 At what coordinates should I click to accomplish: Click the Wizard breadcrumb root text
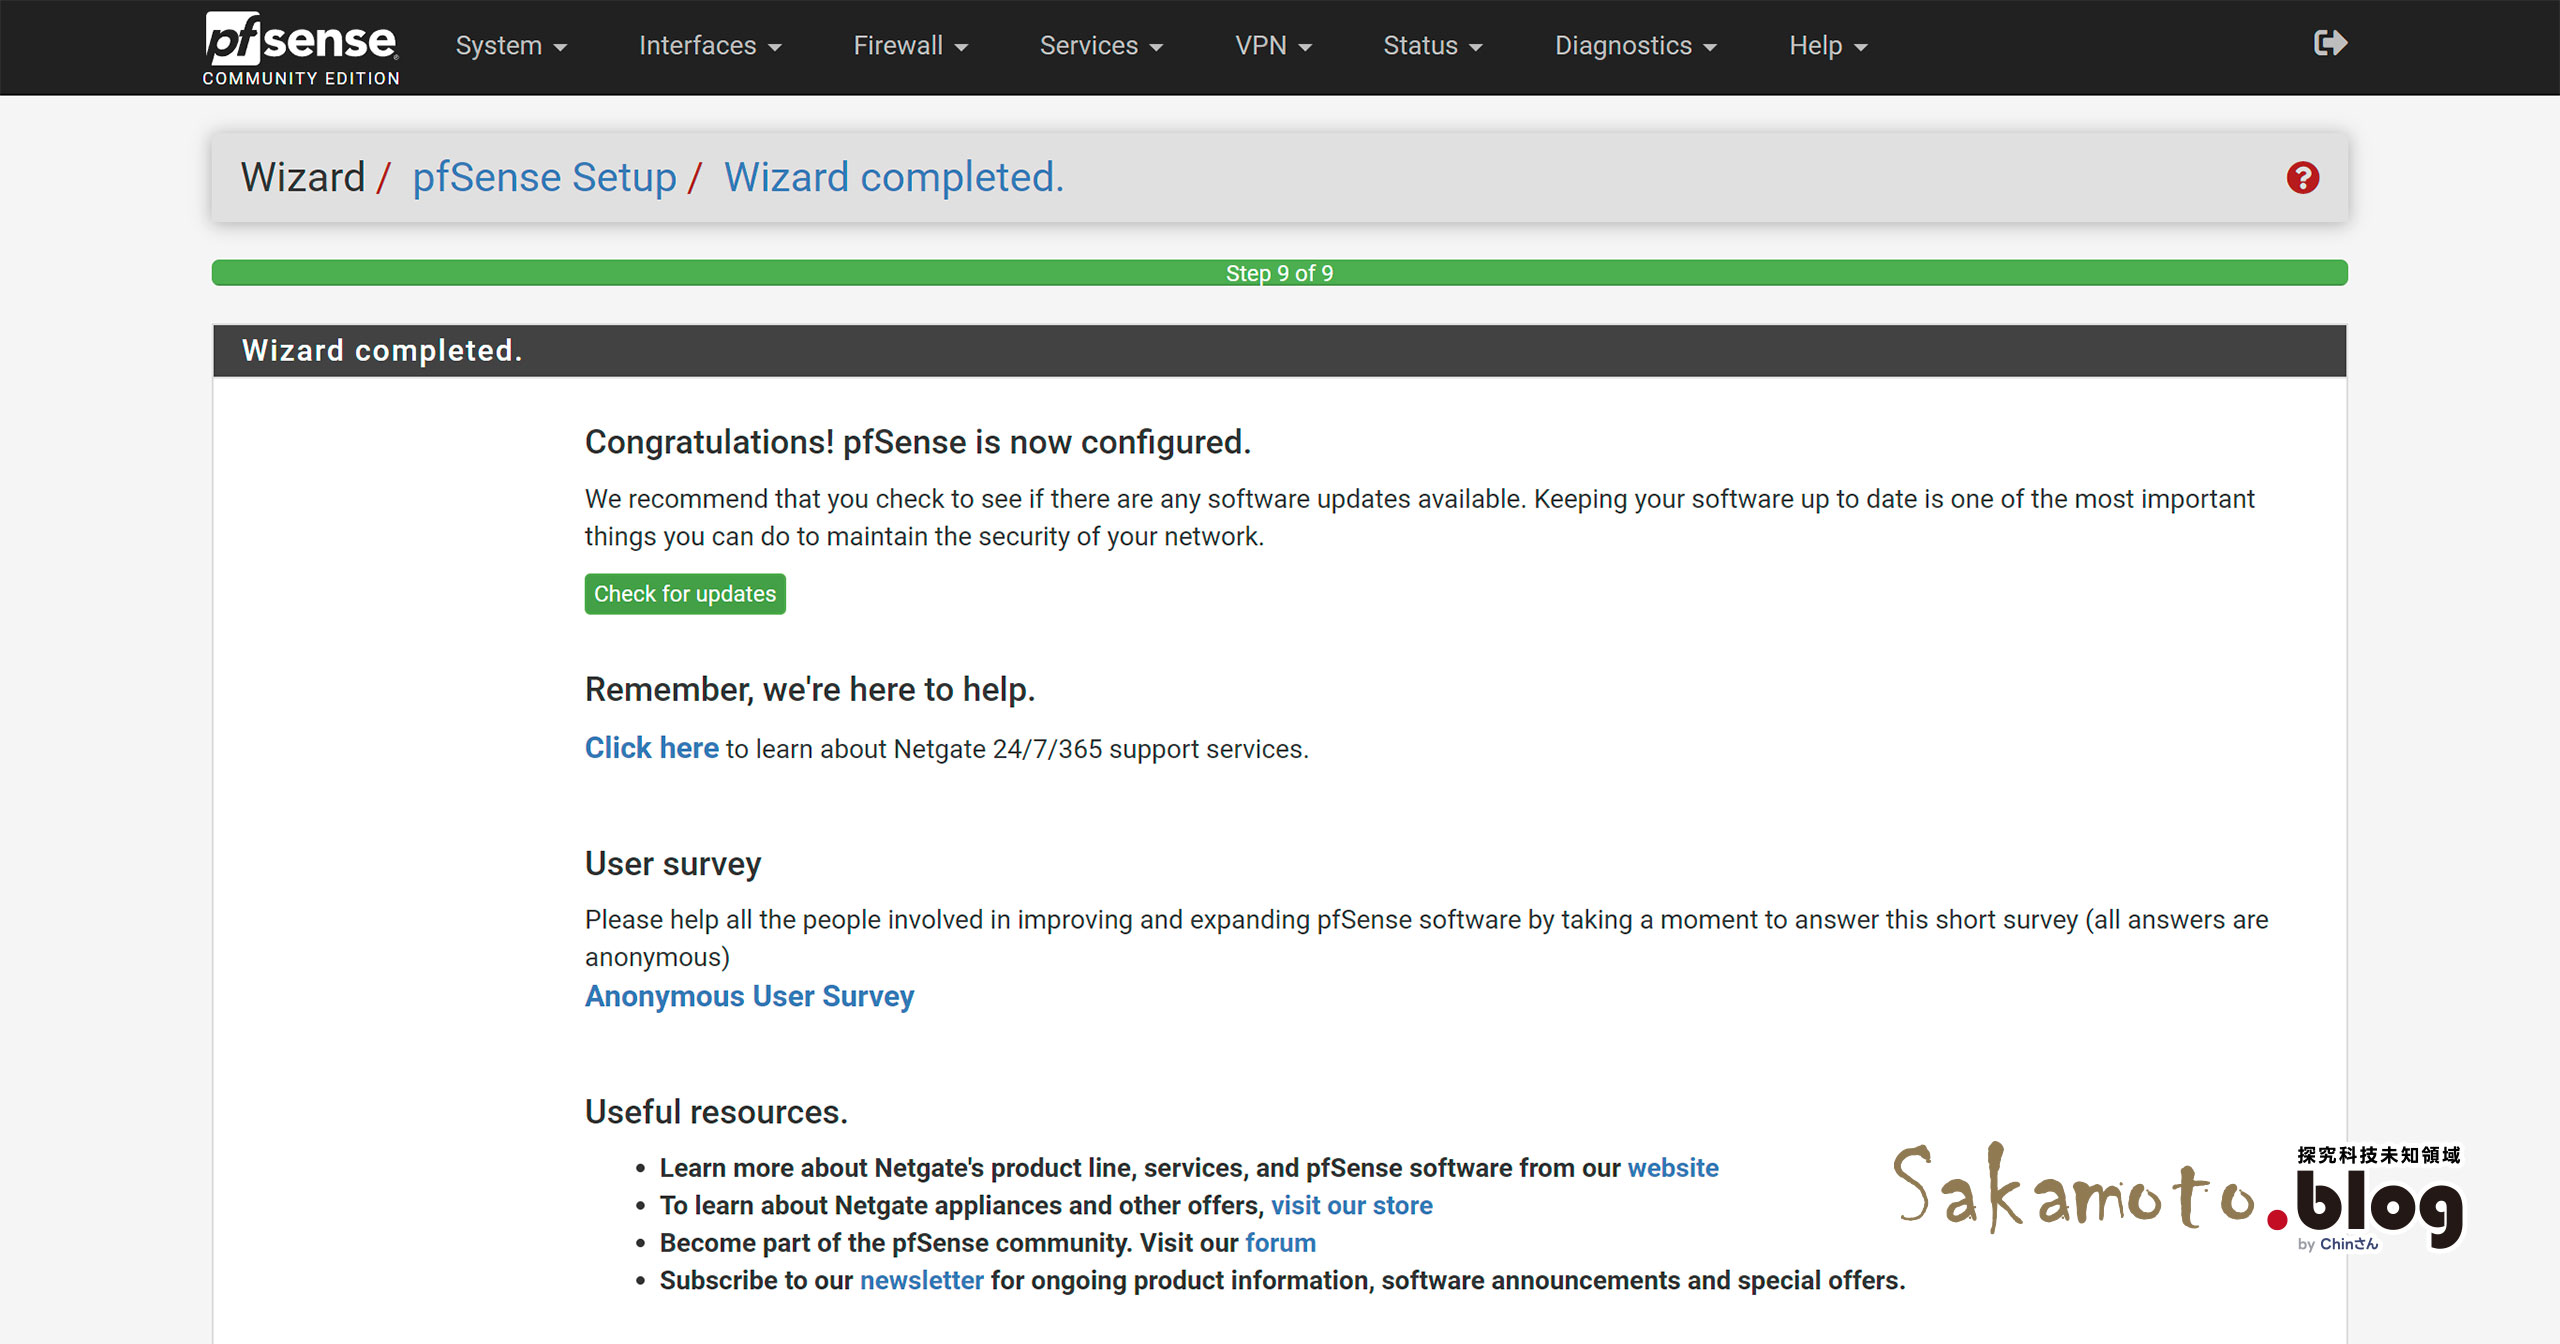pos(303,178)
